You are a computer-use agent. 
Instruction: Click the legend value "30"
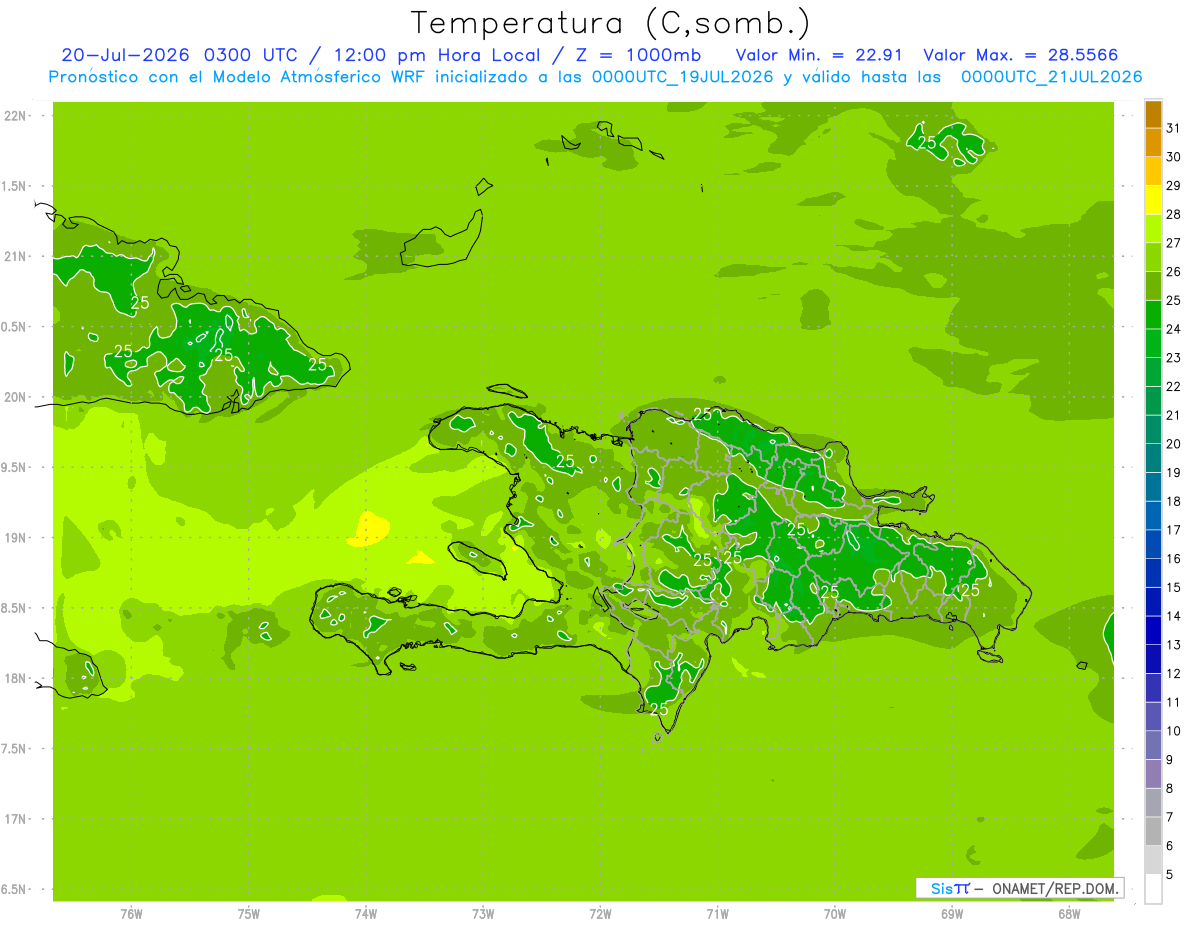tap(1174, 157)
